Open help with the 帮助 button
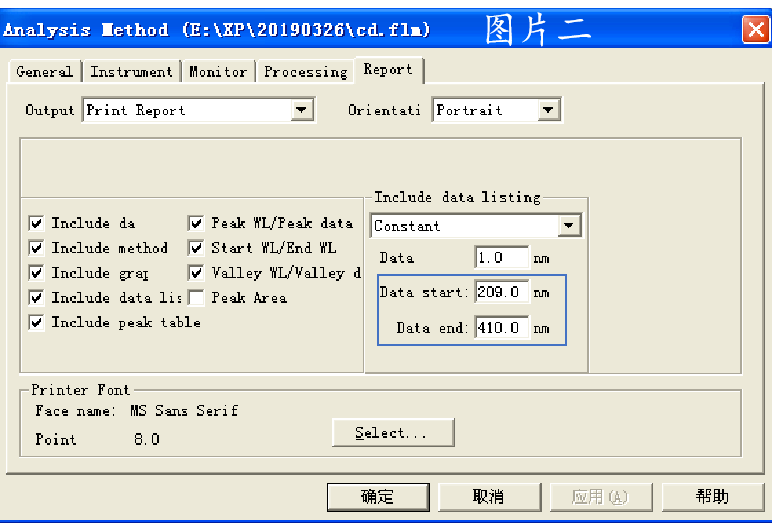 click(712, 497)
